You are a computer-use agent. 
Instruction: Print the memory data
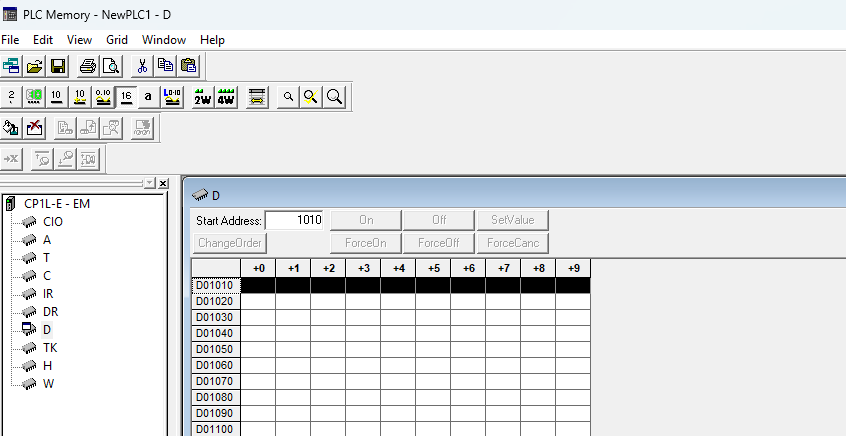tap(88, 66)
